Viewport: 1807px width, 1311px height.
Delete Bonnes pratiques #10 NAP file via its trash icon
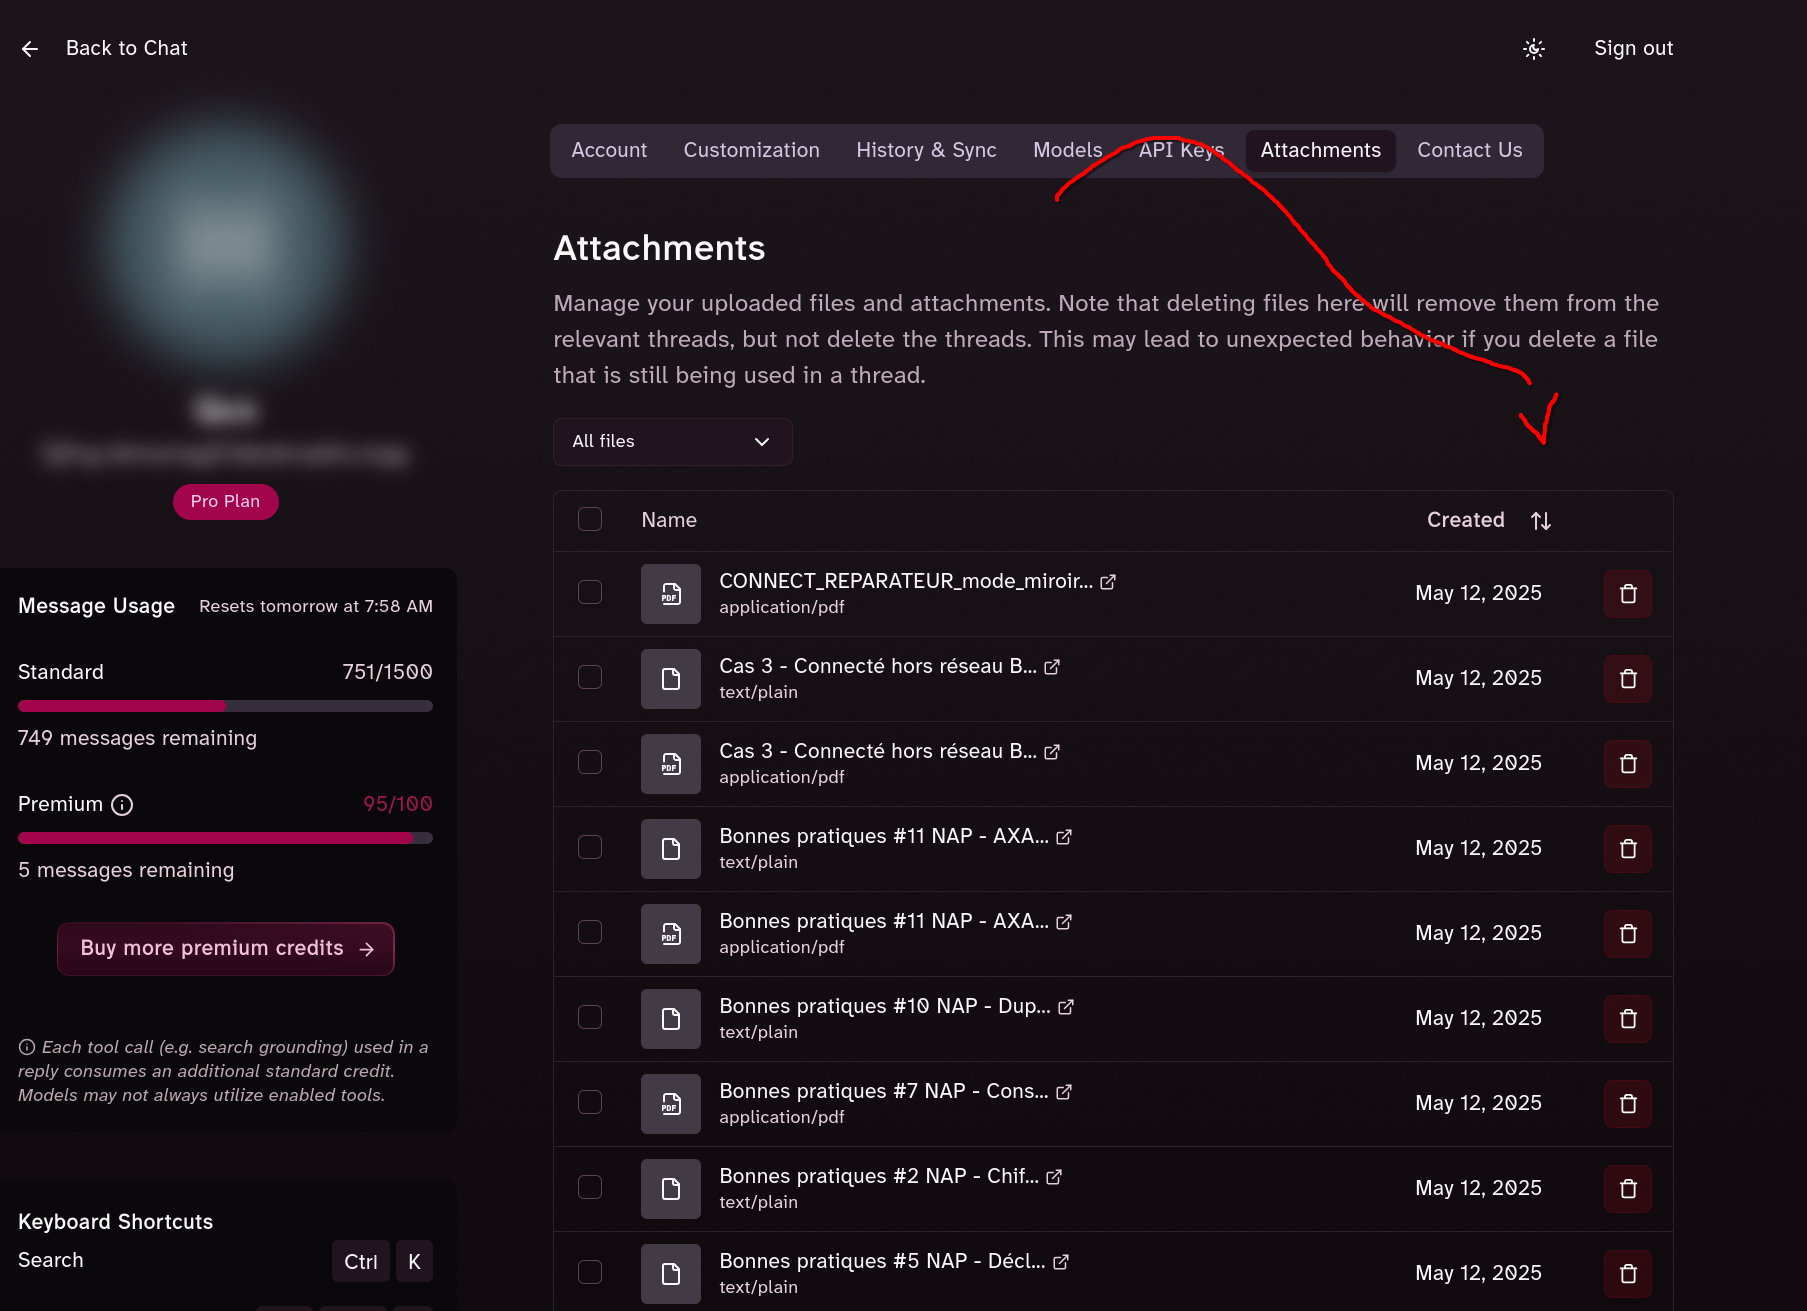point(1628,1019)
